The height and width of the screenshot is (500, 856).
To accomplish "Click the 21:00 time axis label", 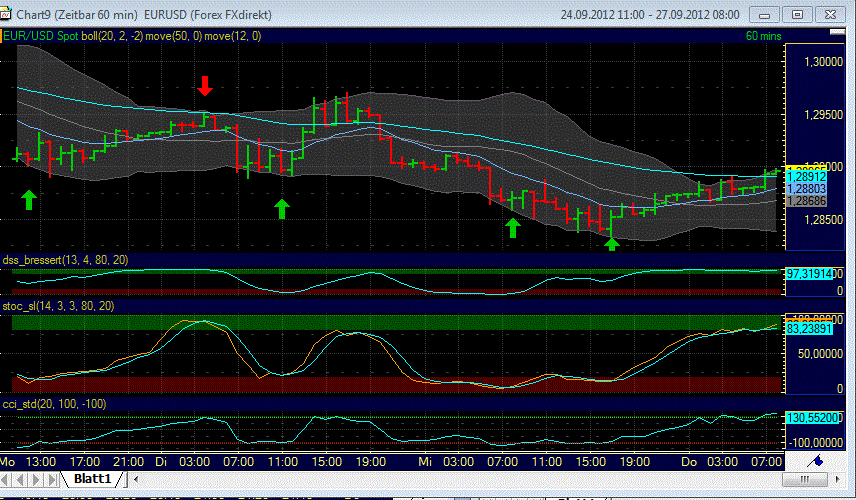I will pyautogui.click(x=129, y=462).
